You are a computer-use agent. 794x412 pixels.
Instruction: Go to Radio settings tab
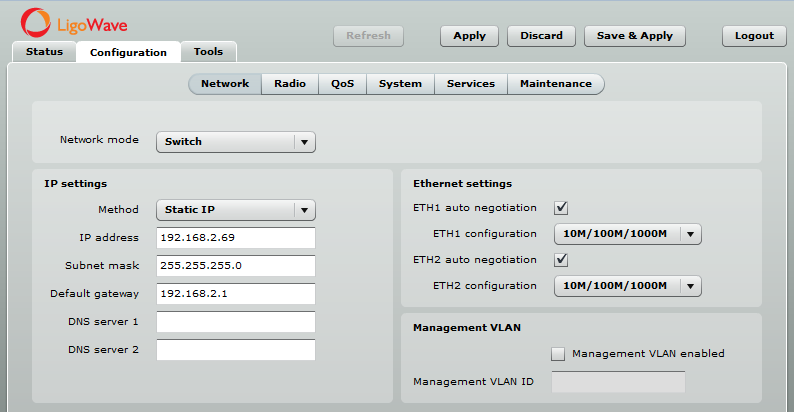pyautogui.click(x=290, y=84)
